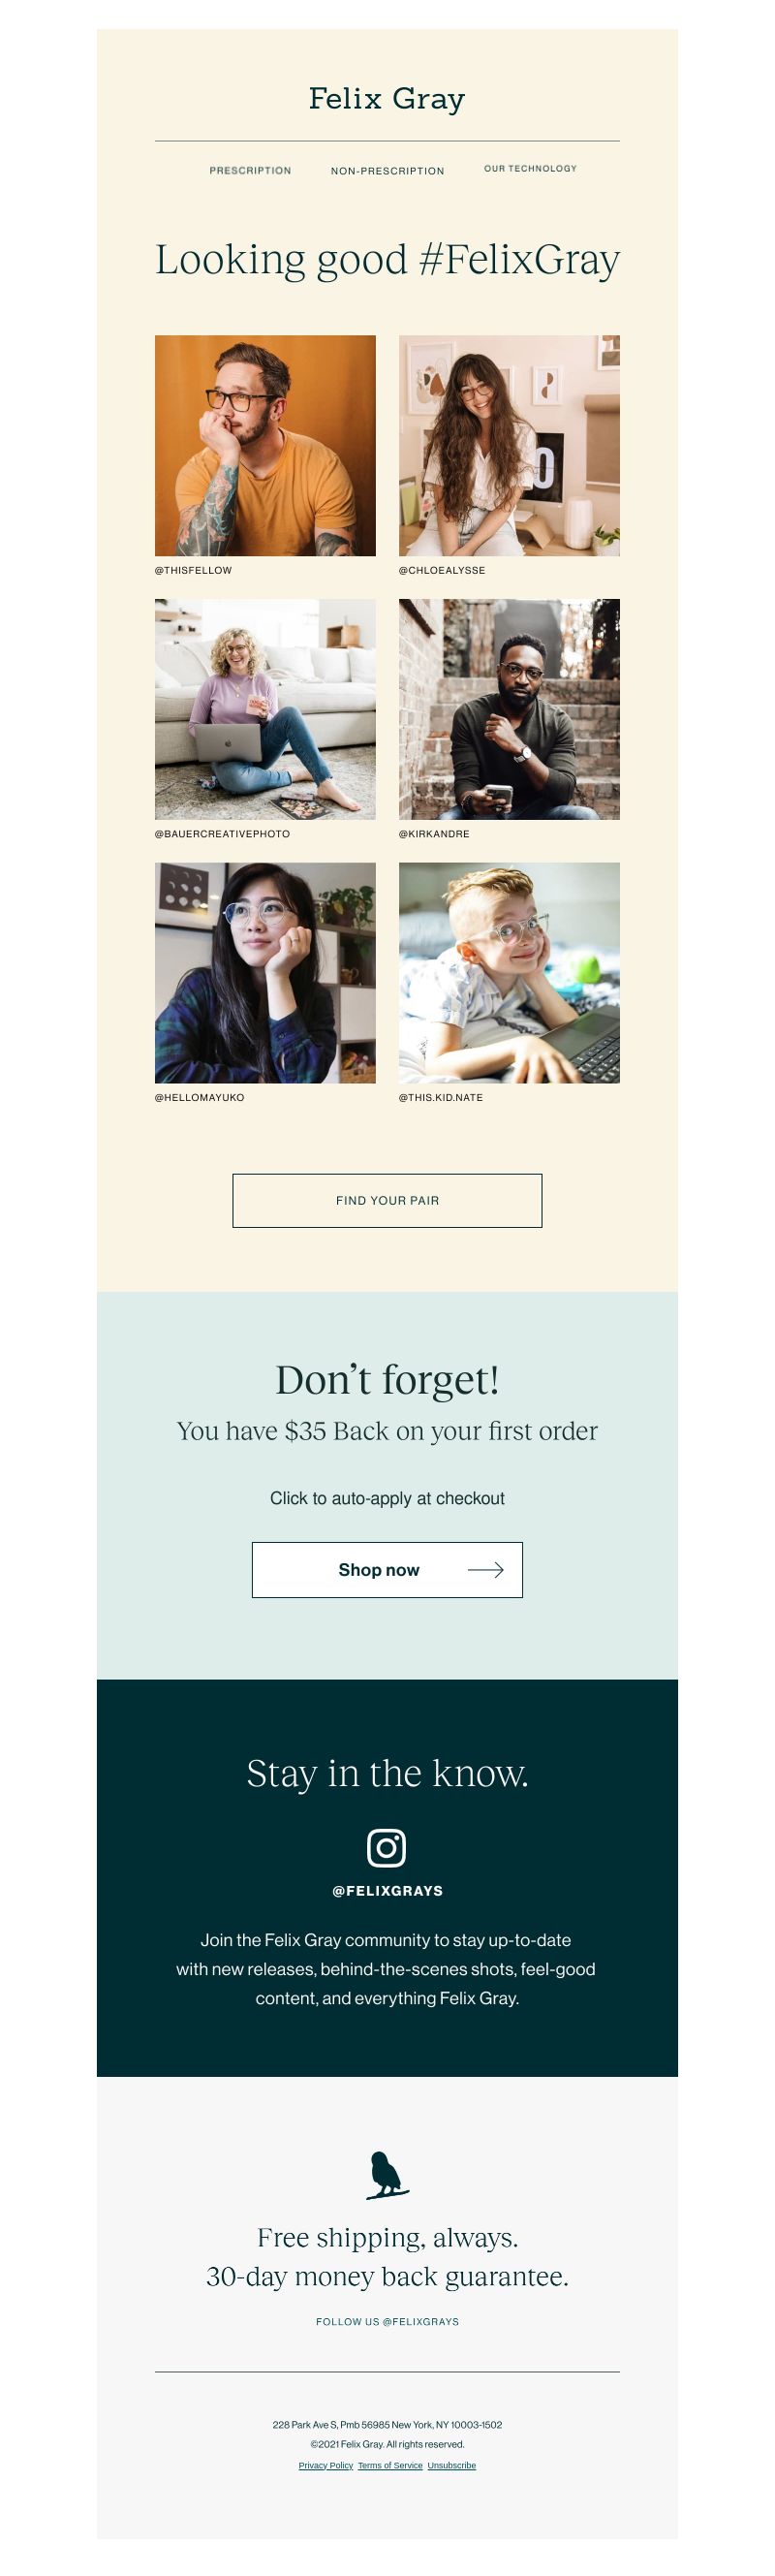775x2576 pixels.
Task: Click the Instagram logo icon
Action: coord(386,1847)
